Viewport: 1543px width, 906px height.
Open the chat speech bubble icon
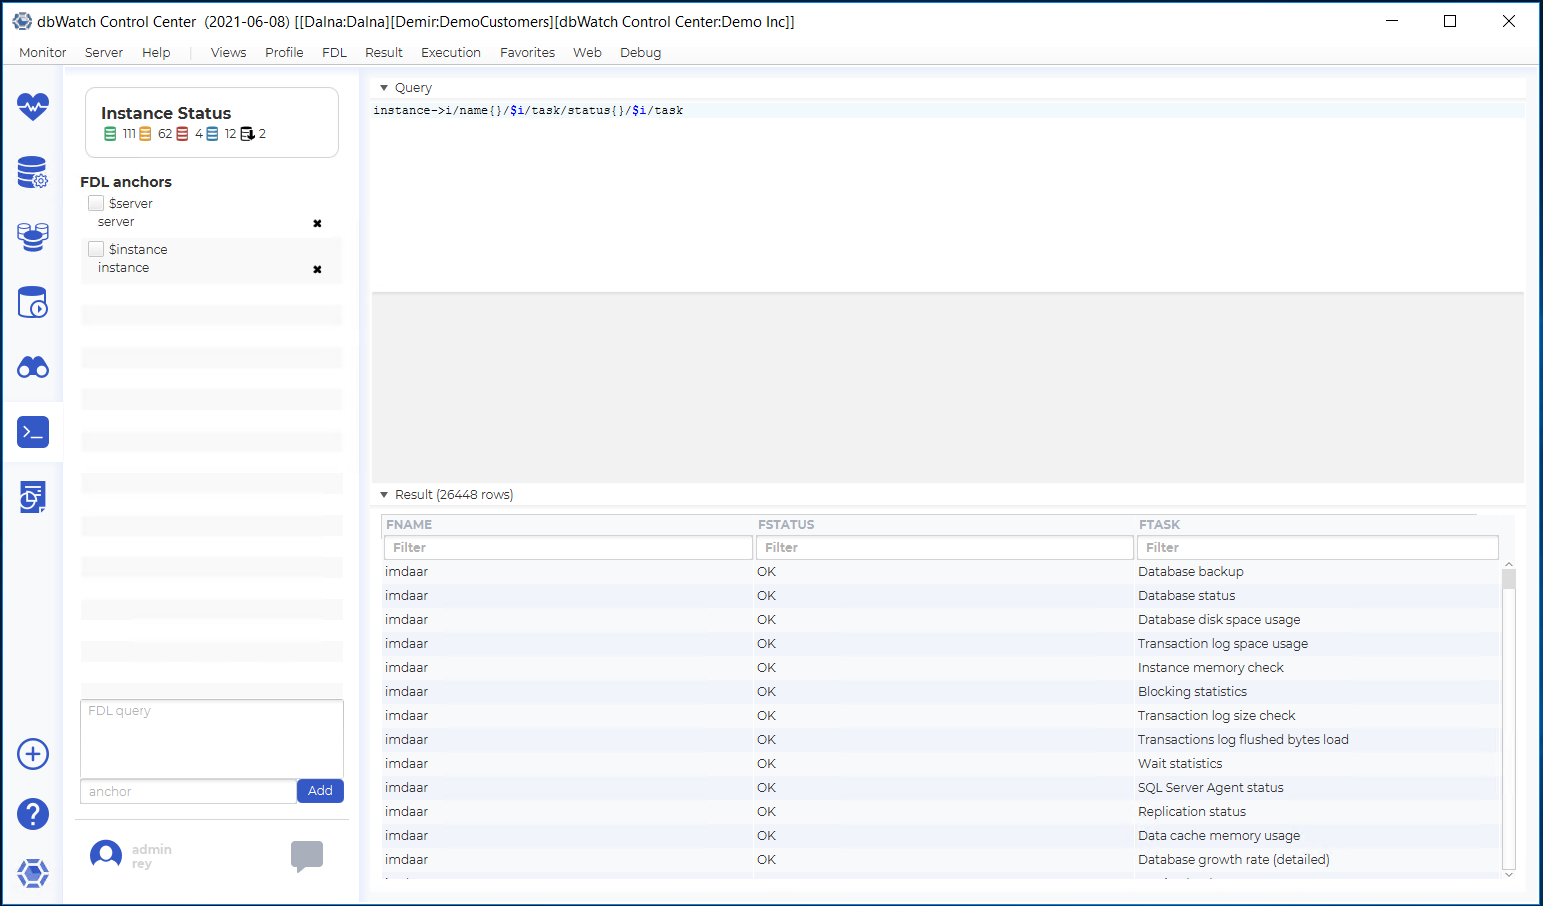[x=307, y=856]
